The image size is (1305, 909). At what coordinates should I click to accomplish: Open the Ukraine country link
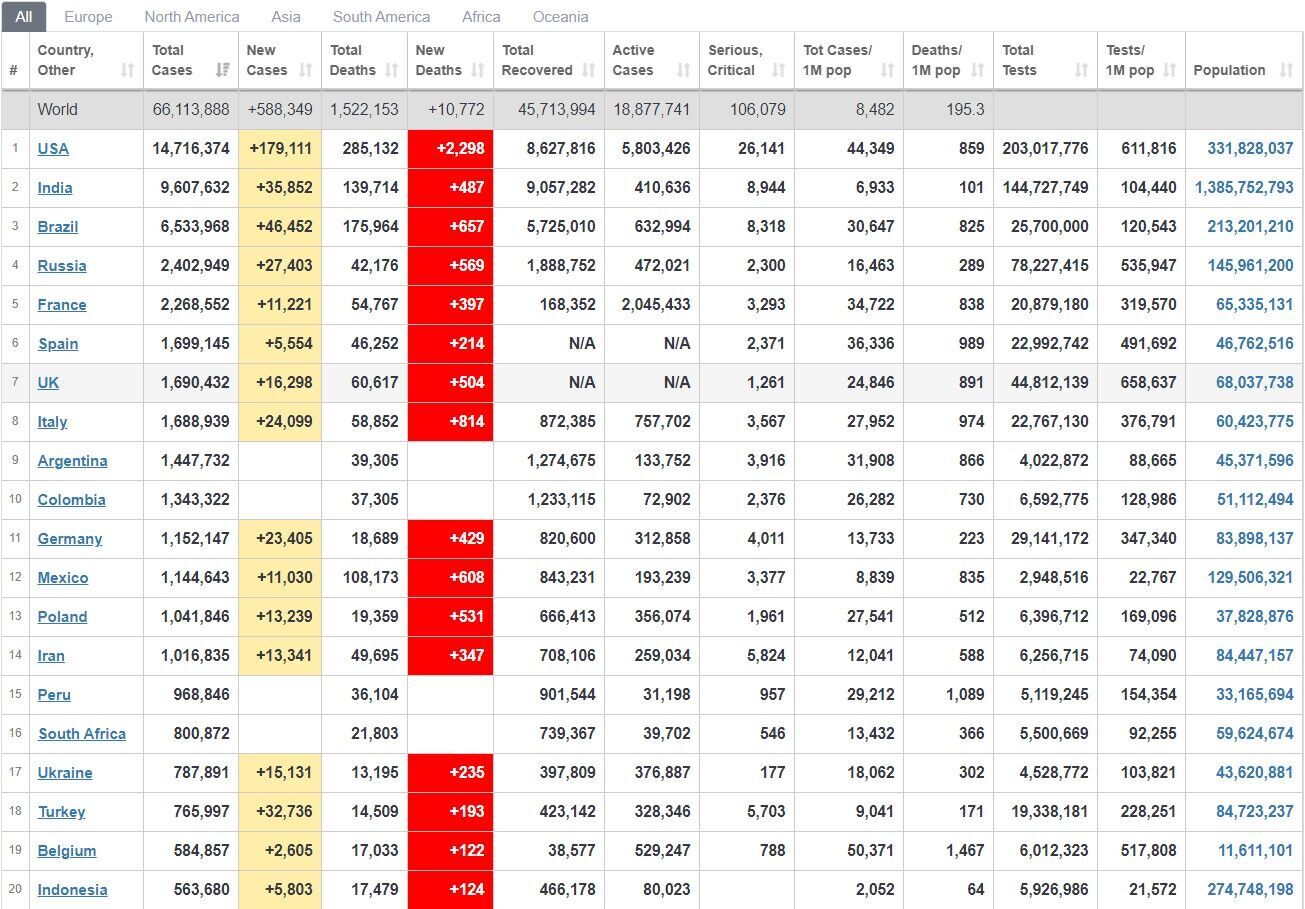click(x=65, y=773)
